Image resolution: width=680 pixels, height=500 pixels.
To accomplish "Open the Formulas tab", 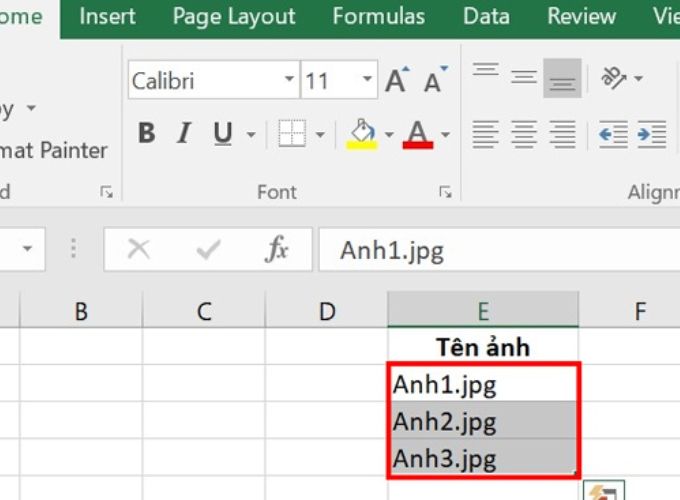I will tap(379, 16).
